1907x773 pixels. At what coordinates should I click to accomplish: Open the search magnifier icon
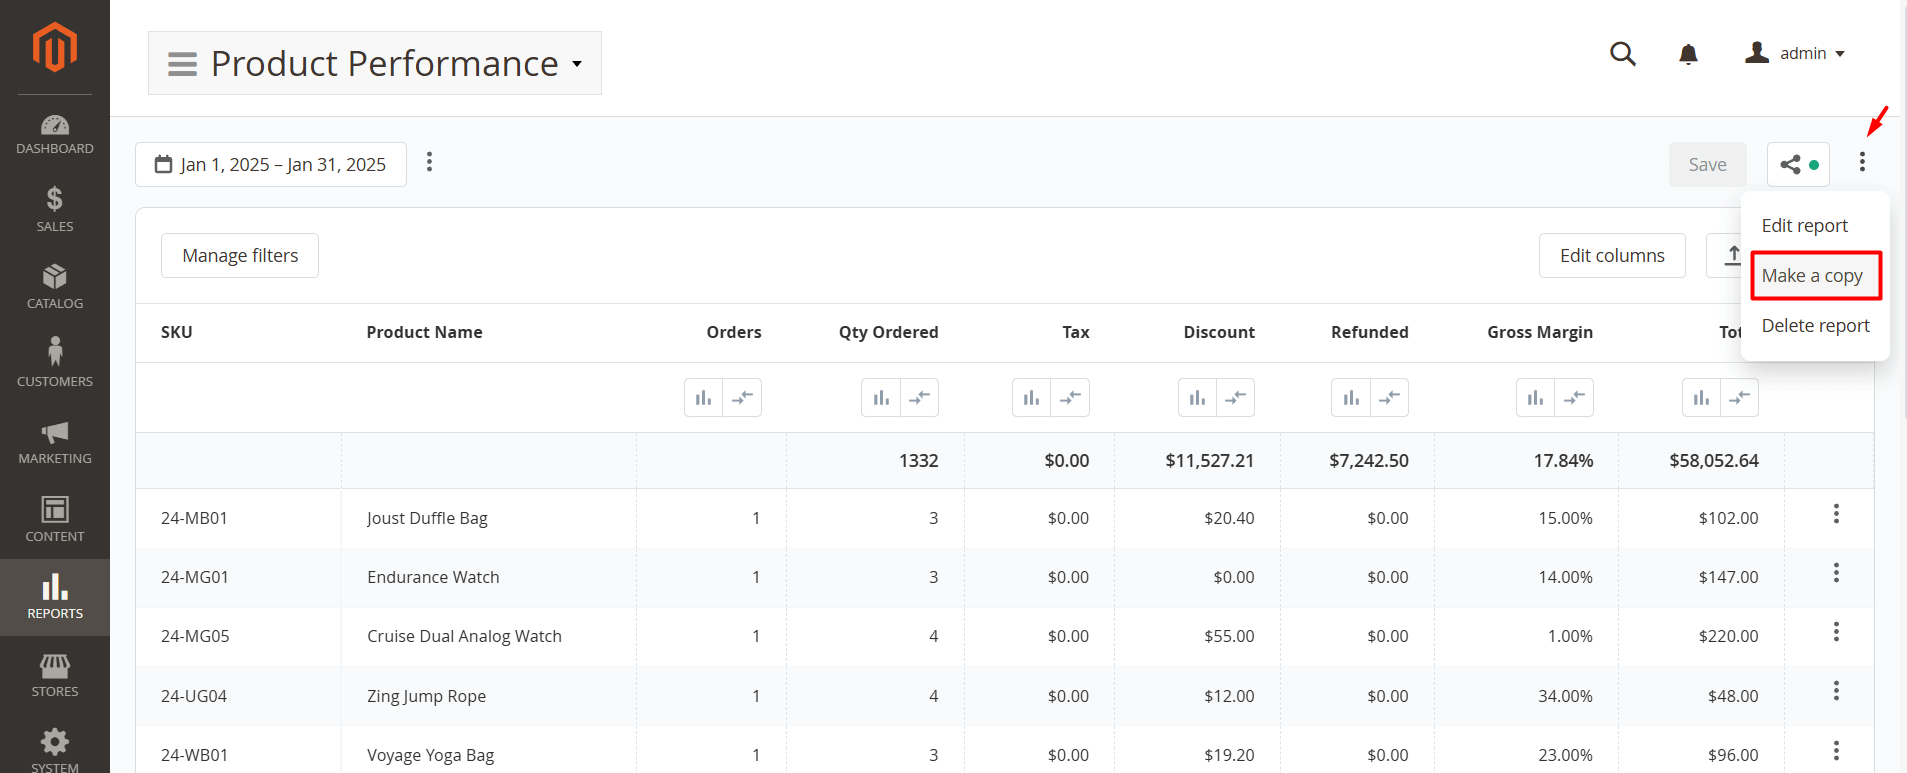point(1622,54)
